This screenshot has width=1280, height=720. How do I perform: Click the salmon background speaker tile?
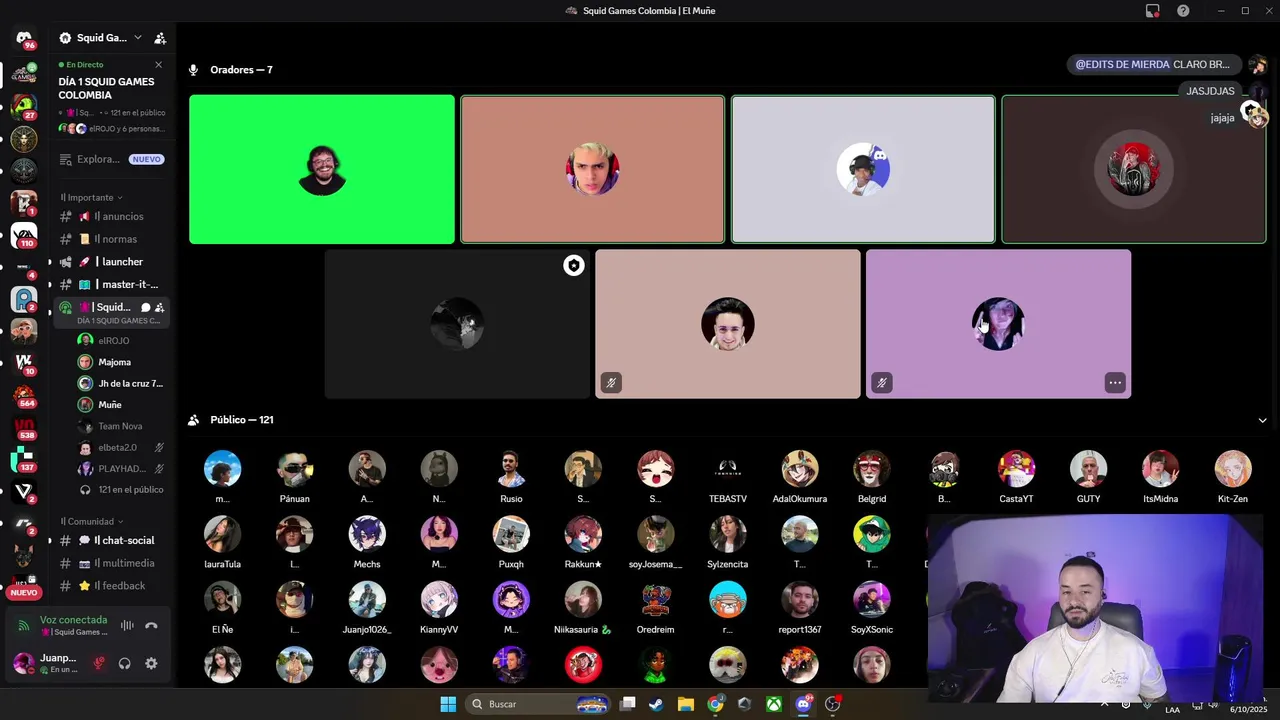pos(592,169)
